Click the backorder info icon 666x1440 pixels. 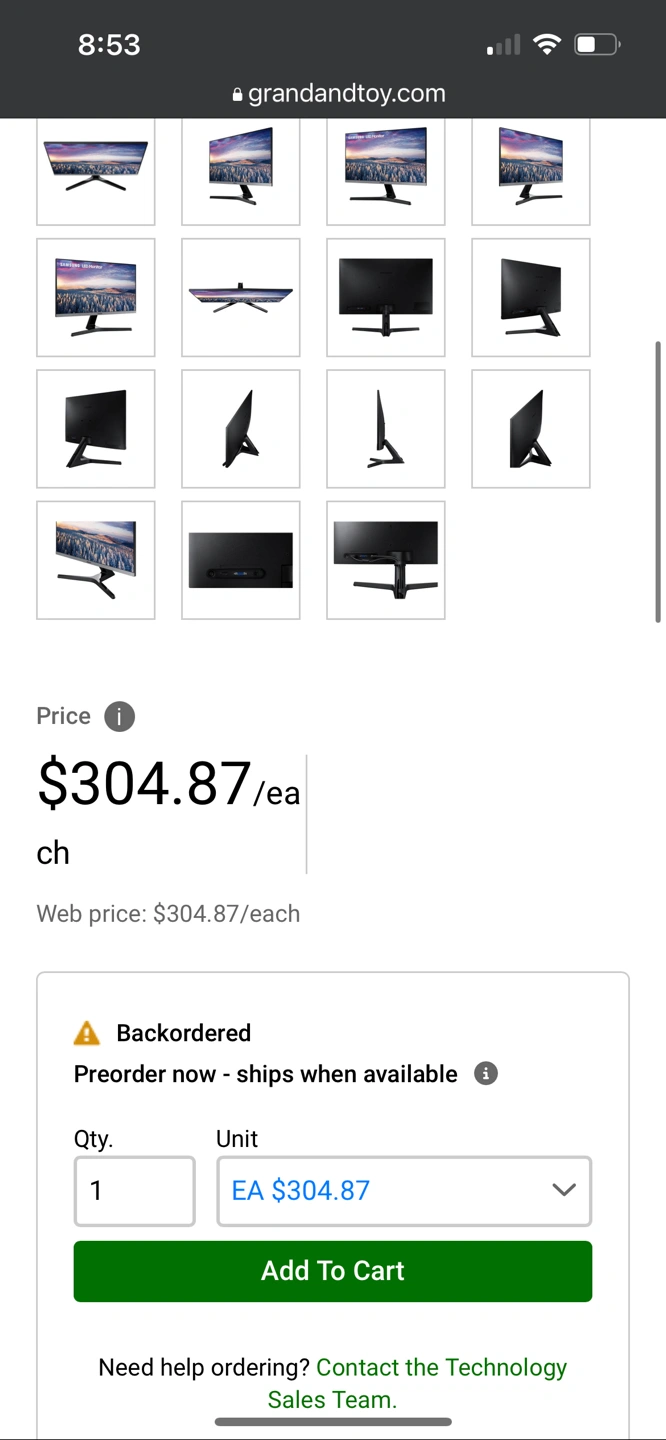click(x=486, y=1074)
